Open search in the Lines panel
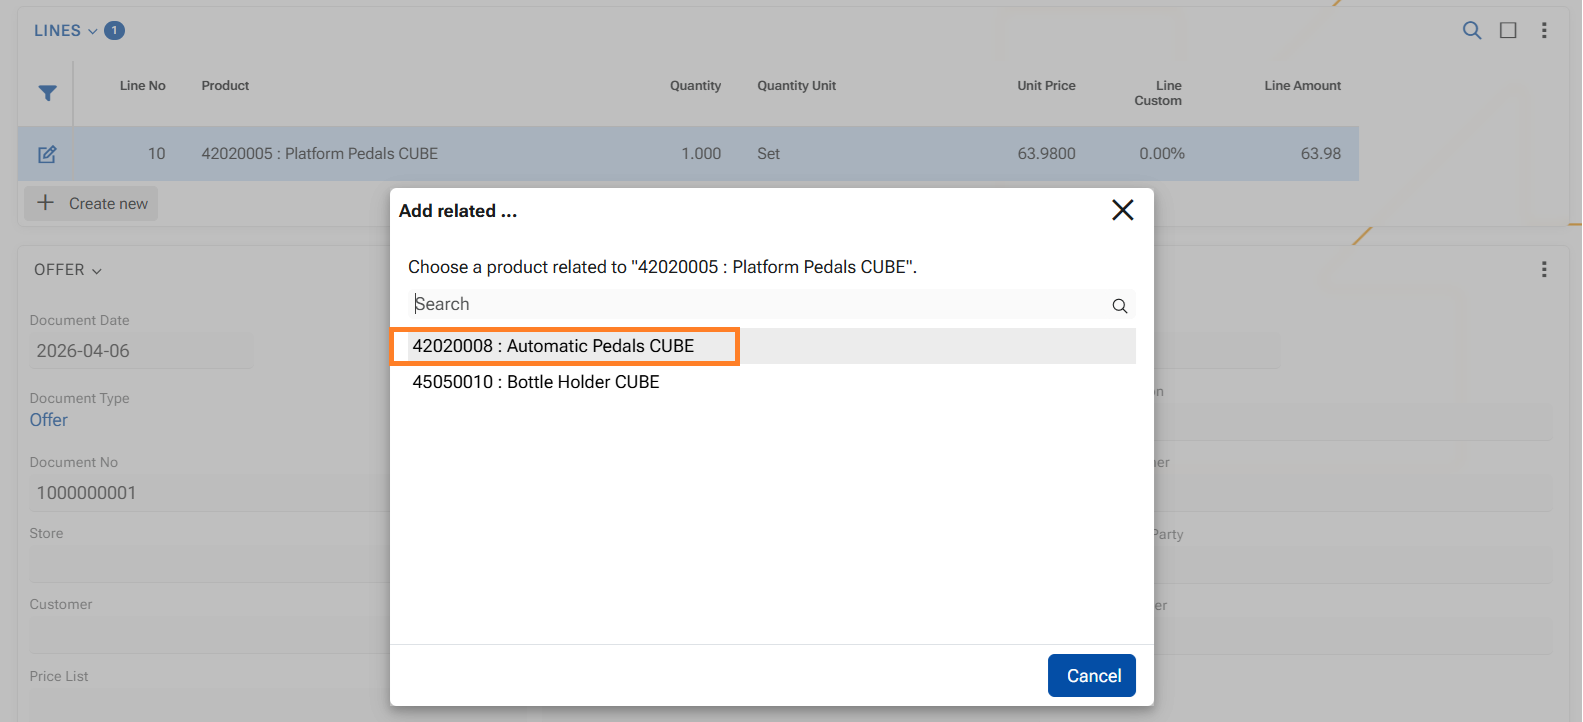This screenshot has width=1583, height=722. point(1471,30)
